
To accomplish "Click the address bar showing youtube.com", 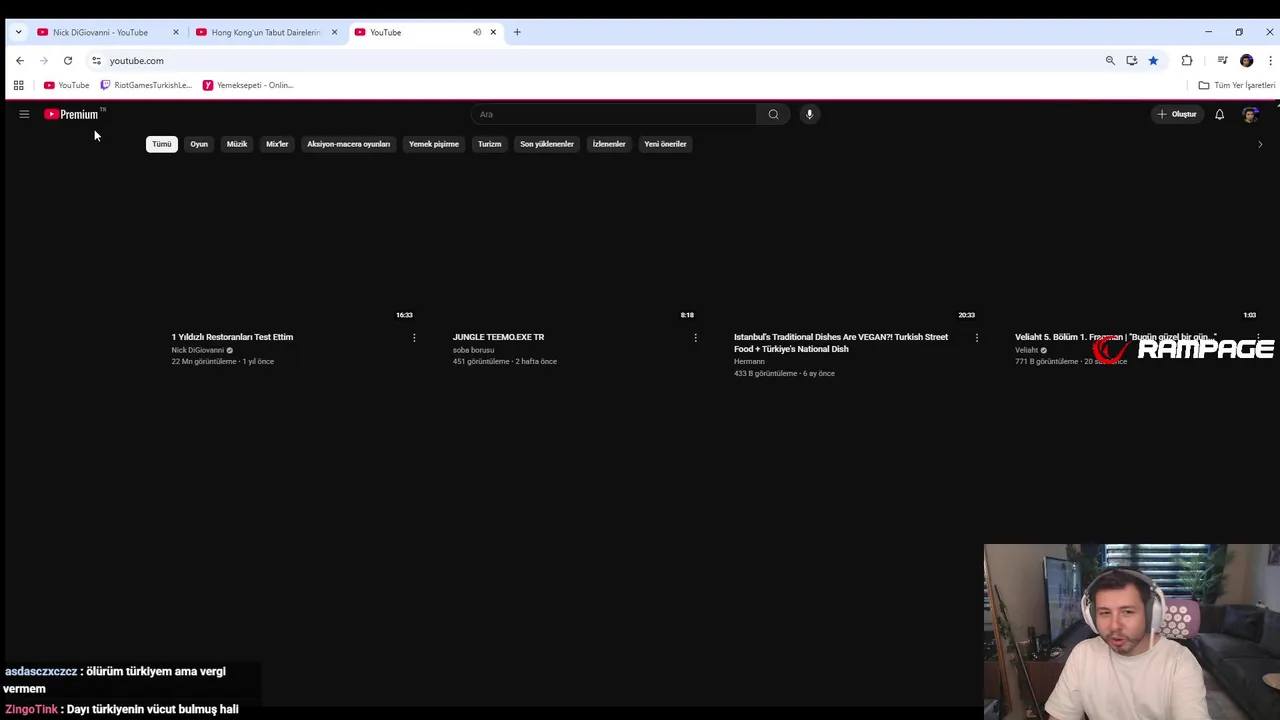I will click(600, 61).
